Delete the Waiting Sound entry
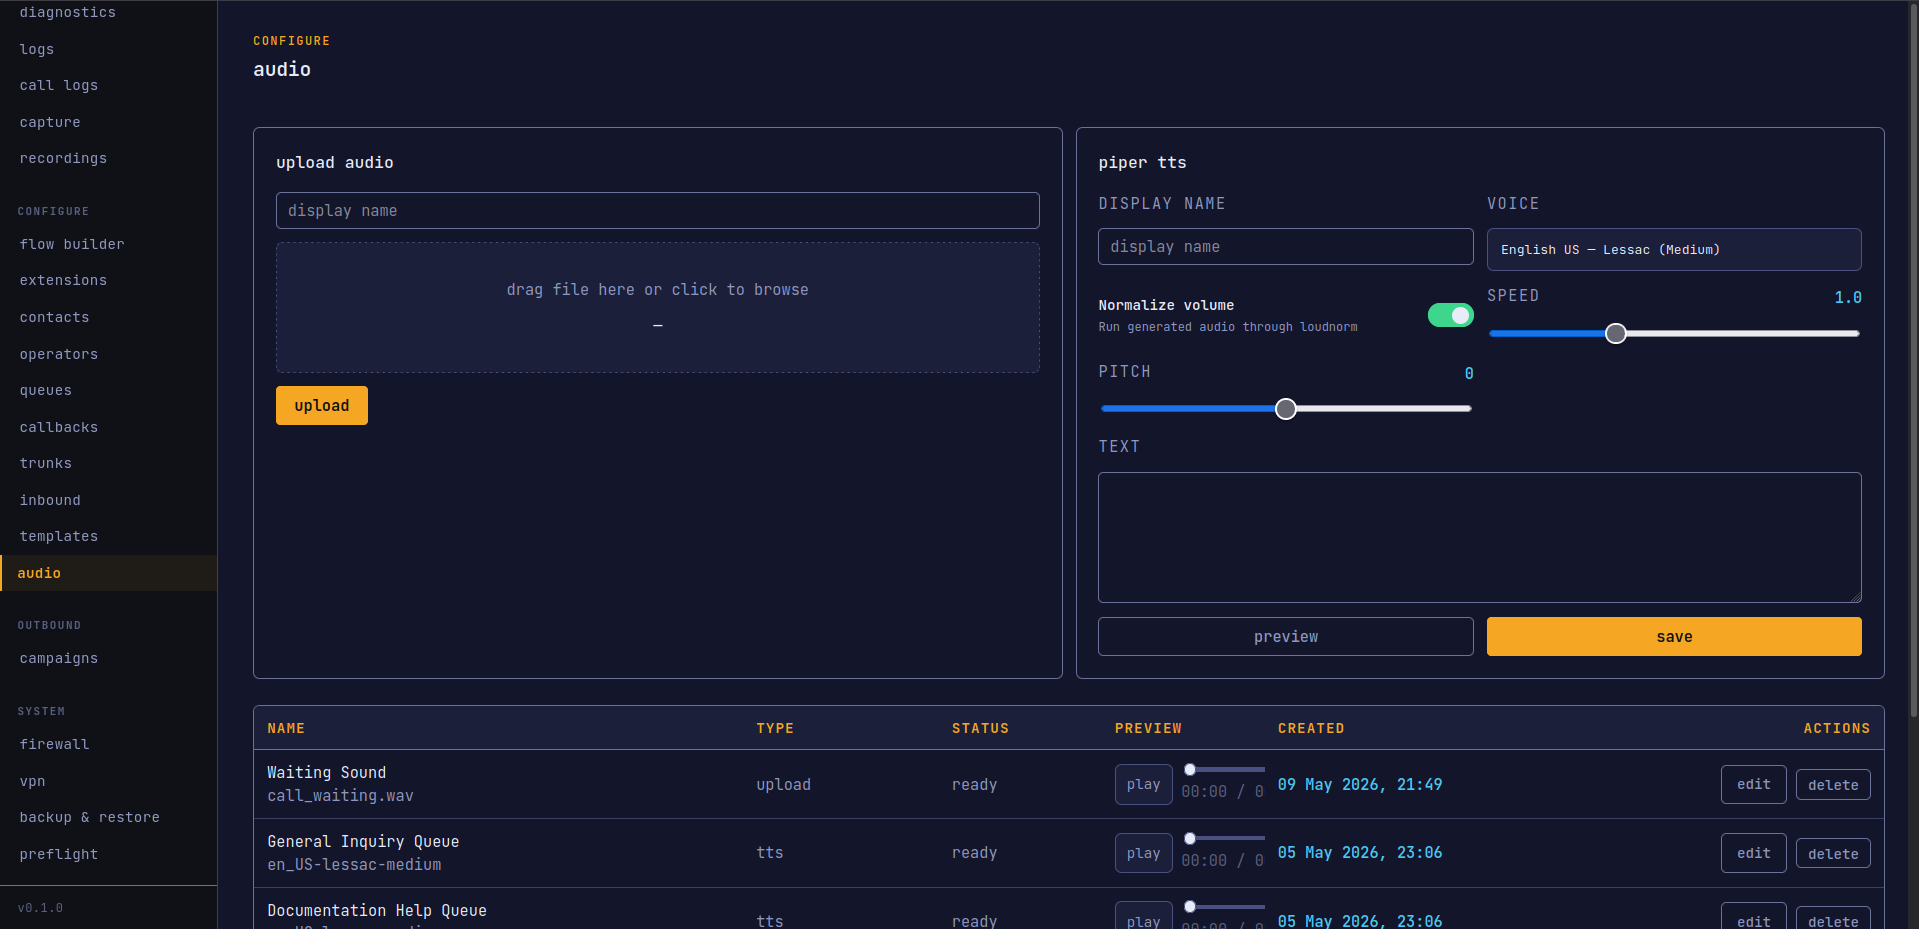The width and height of the screenshot is (1919, 929). pos(1833,785)
